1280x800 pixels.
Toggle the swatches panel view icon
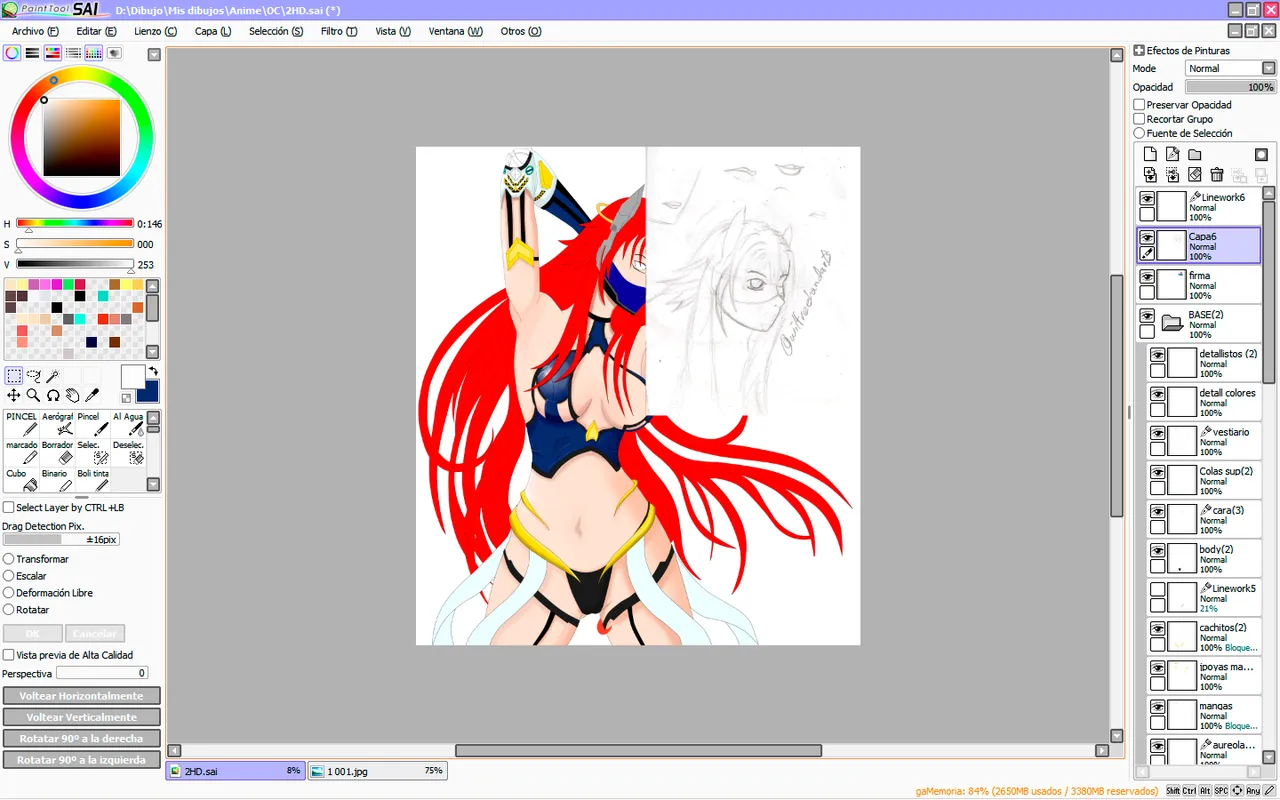[93, 53]
